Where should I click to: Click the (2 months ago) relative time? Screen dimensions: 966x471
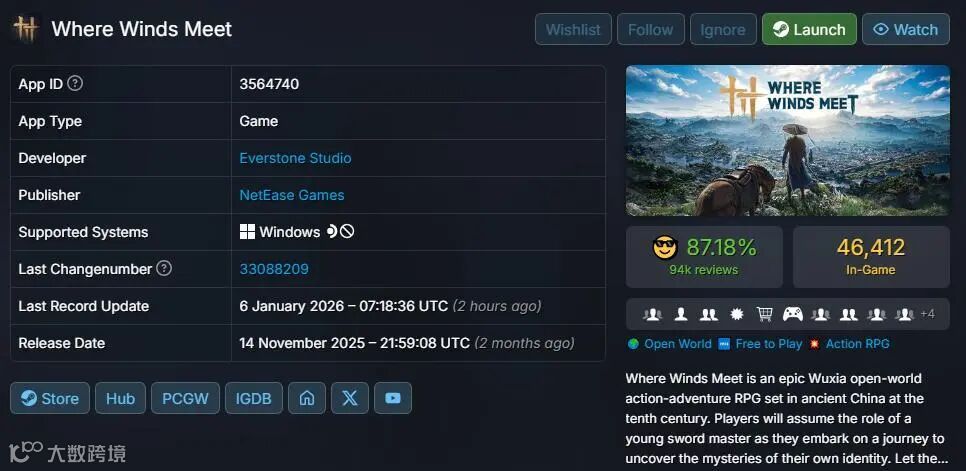click(525, 343)
